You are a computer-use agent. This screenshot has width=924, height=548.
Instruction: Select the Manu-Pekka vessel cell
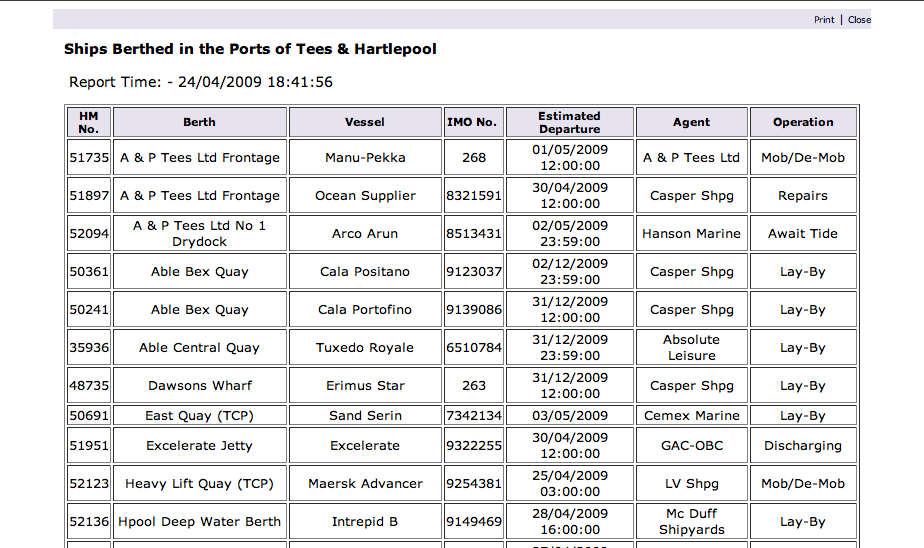coord(365,158)
